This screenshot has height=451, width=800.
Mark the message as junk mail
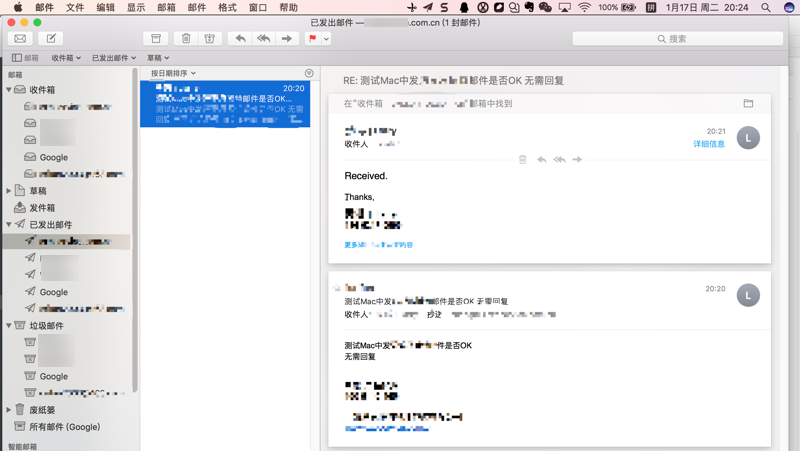[x=210, y=39]
